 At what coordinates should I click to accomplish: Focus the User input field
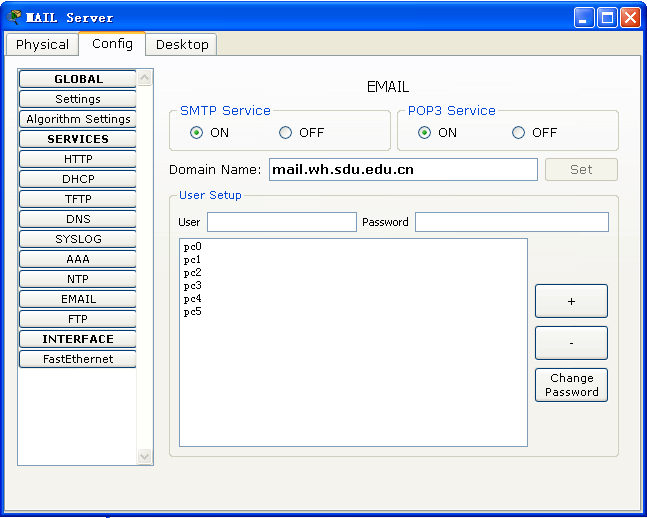click(281, 222)
